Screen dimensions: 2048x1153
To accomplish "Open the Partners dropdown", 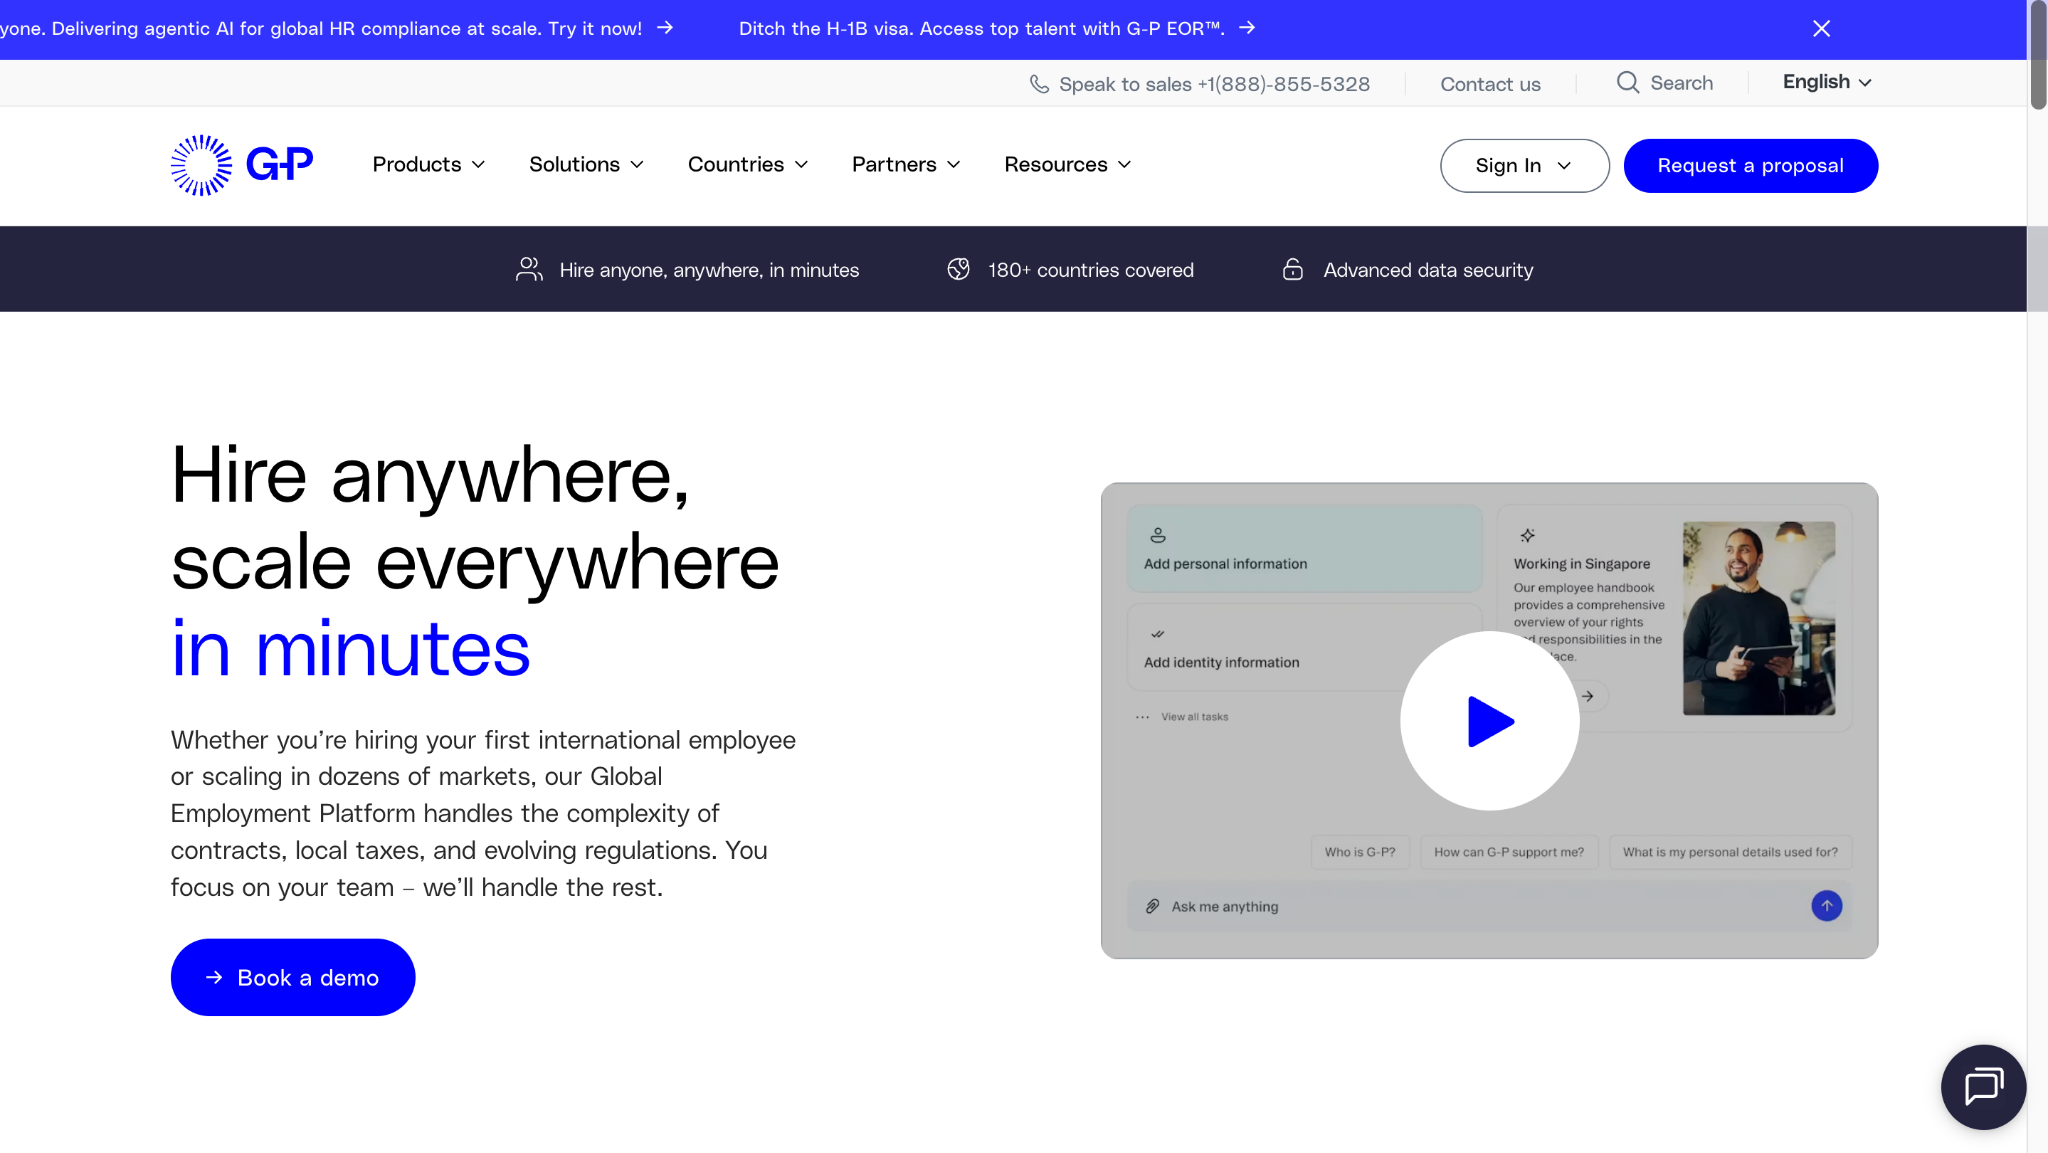I will point(905,165).
